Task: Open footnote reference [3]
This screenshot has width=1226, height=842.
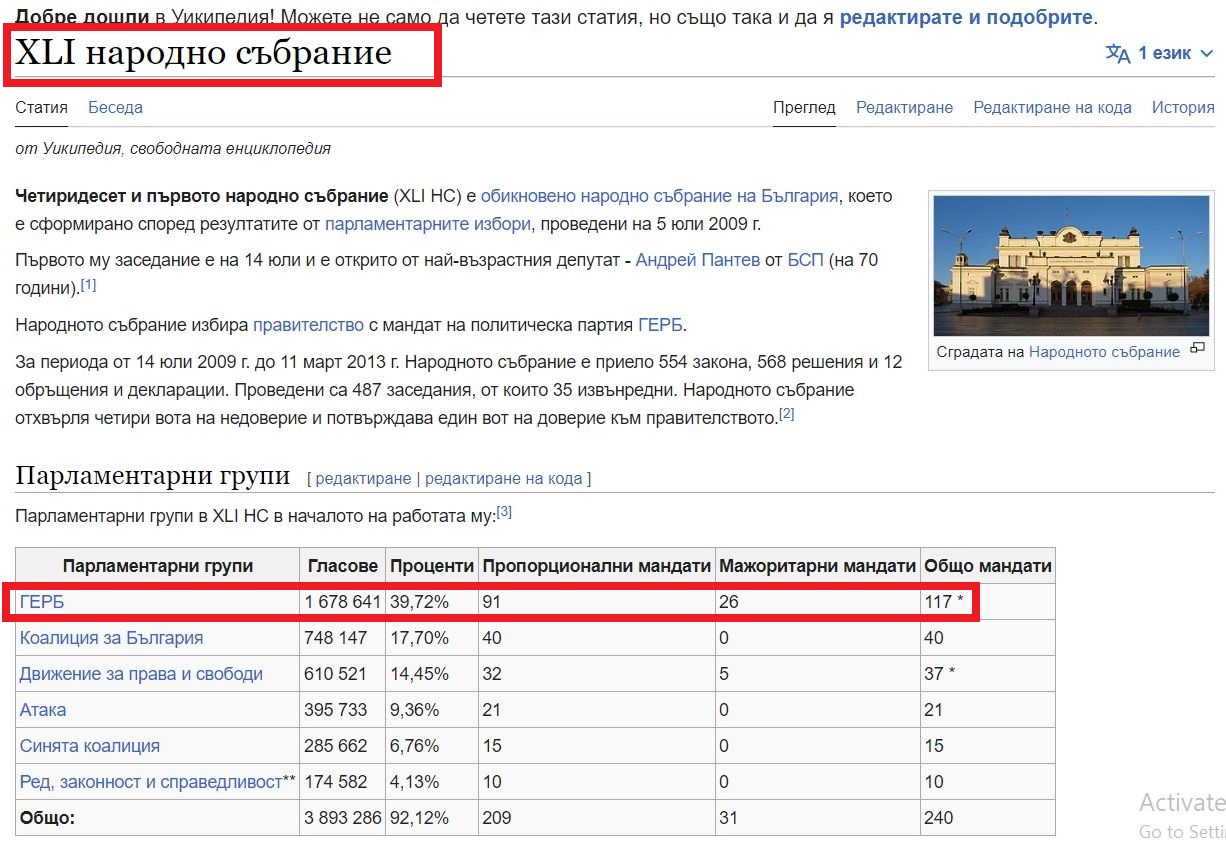Action: pyautogui.click(x=504, y=512)
